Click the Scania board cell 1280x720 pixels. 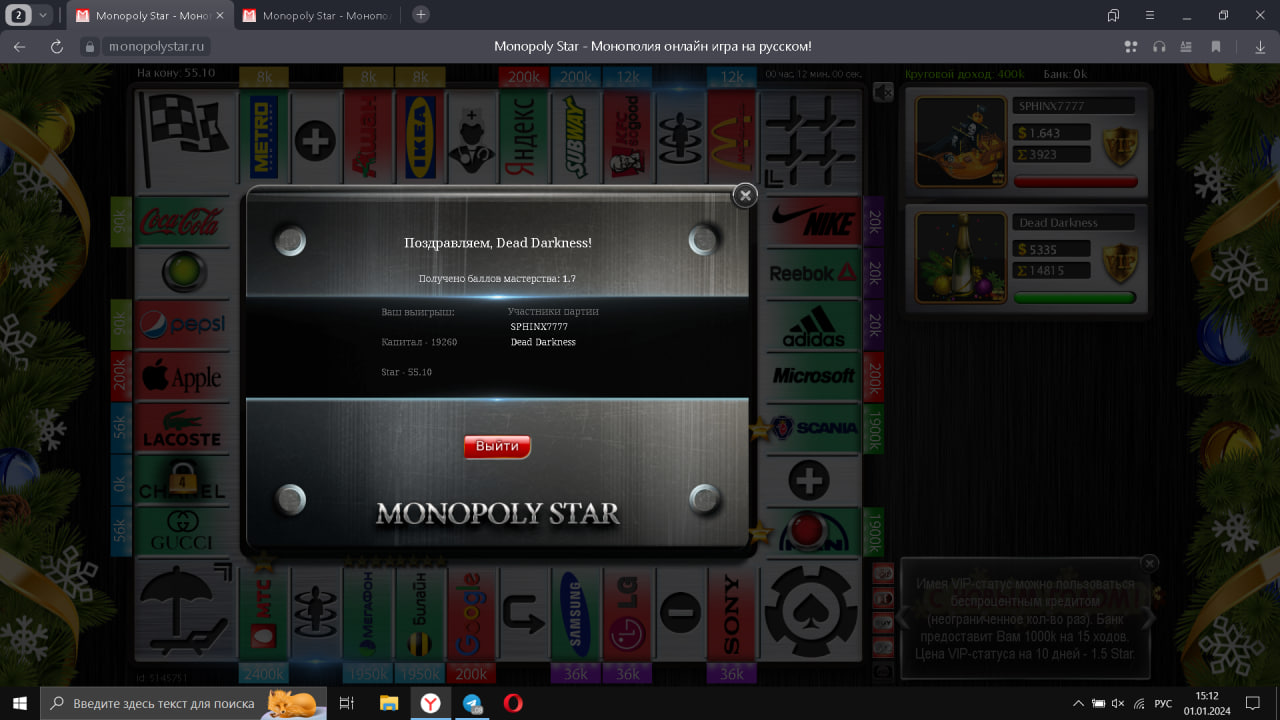[812, 429]
